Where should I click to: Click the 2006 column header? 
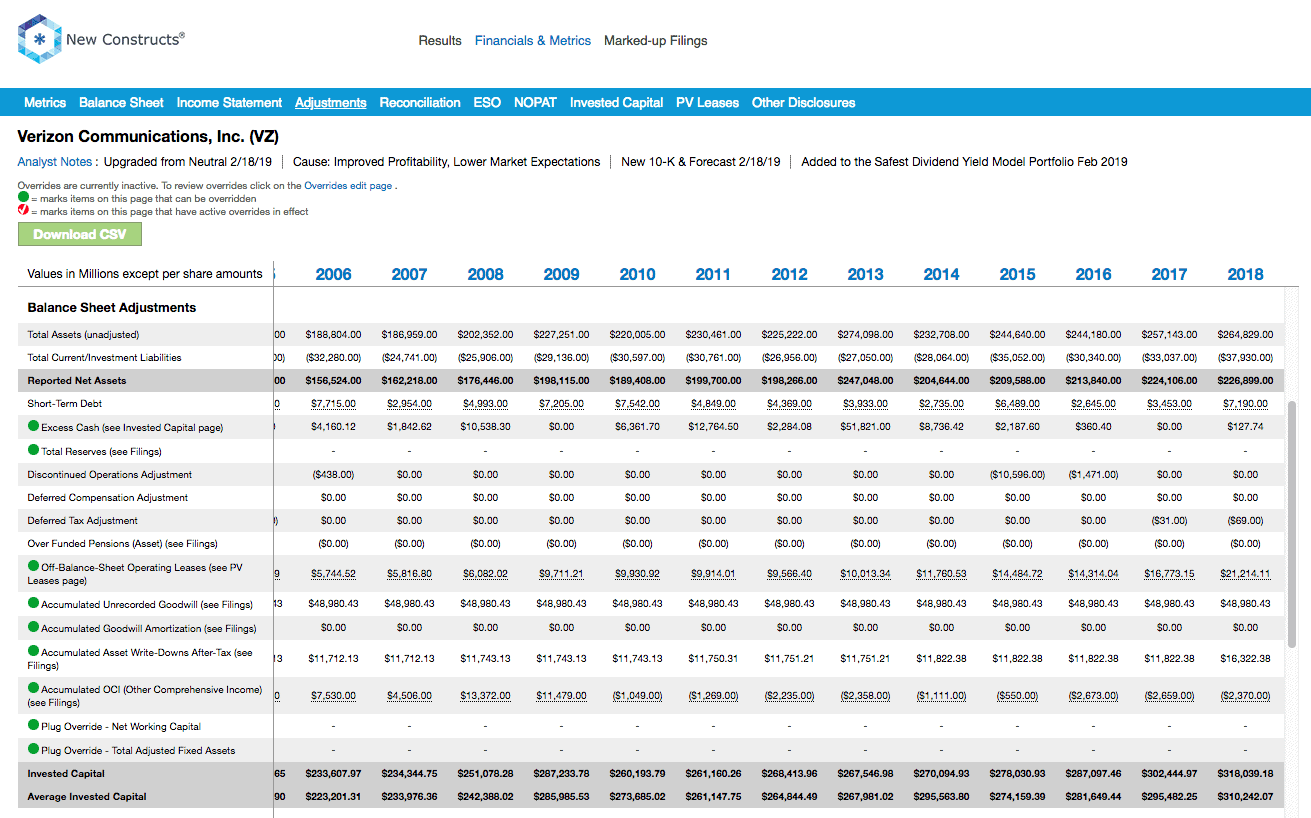pos(333,274)
